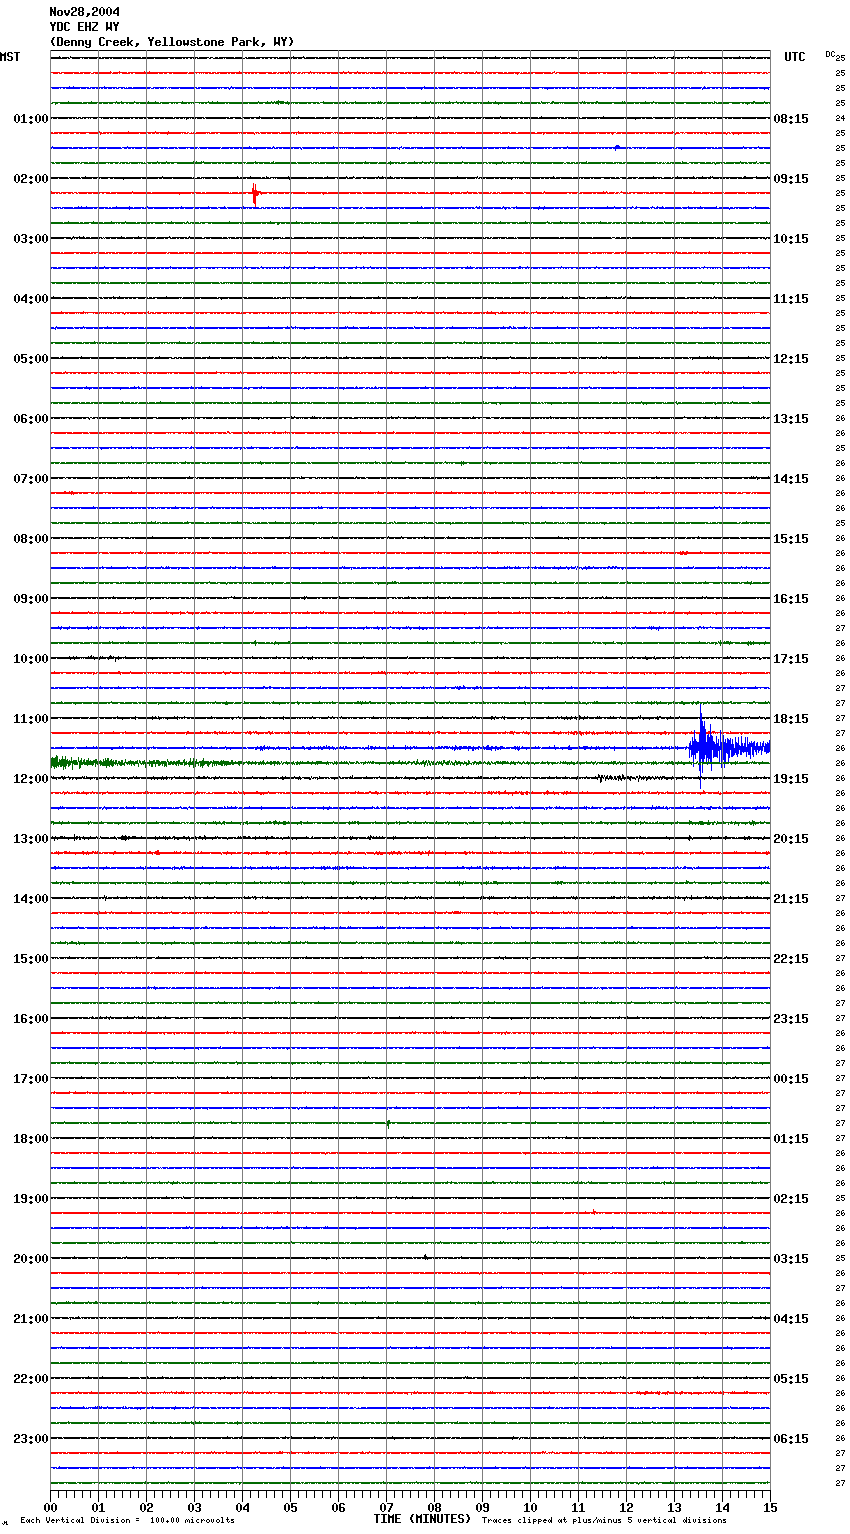Select the 03:00 MST time label
850x1534 pixels.
pos(31,239)
